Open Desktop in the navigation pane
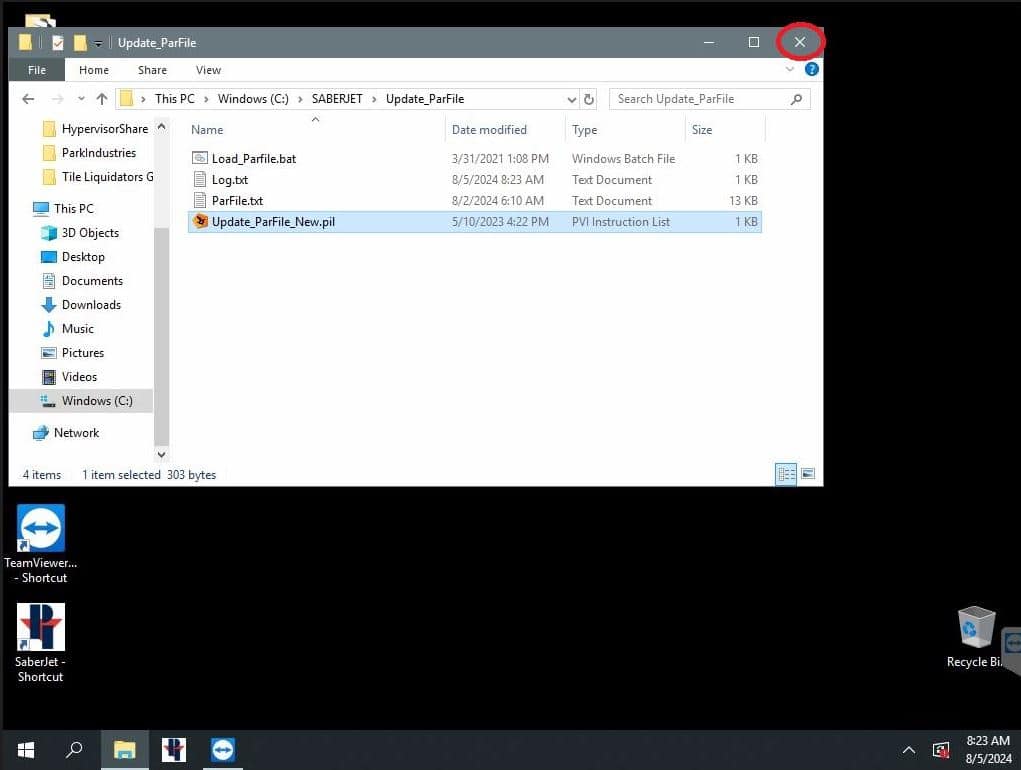This screenshot has width=1021, height=770. (73, 257)
